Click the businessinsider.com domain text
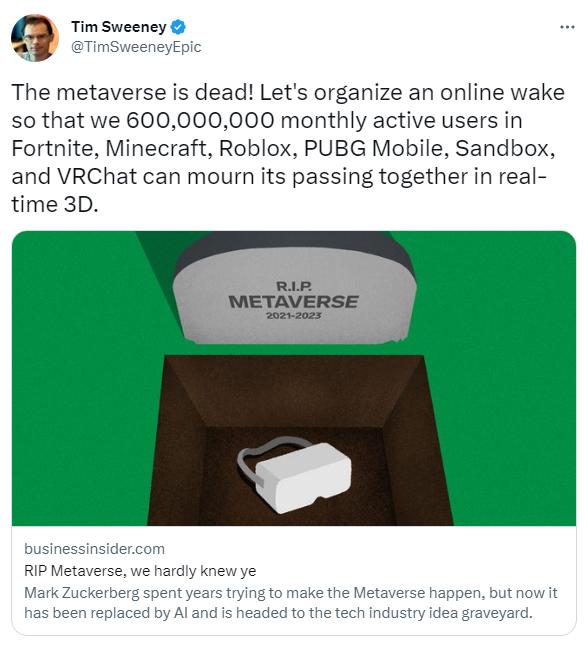Image resolution: width=588 pixels, height=645 pixels. [x=94, y=549]
